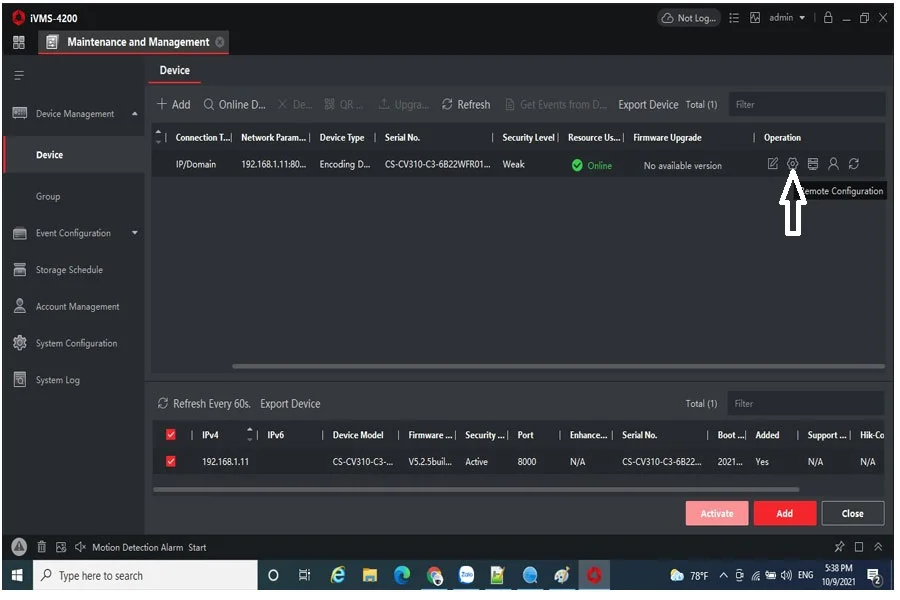
Task: Maximize the alarm panel with the square icon
Action: (x=859, y=547)
